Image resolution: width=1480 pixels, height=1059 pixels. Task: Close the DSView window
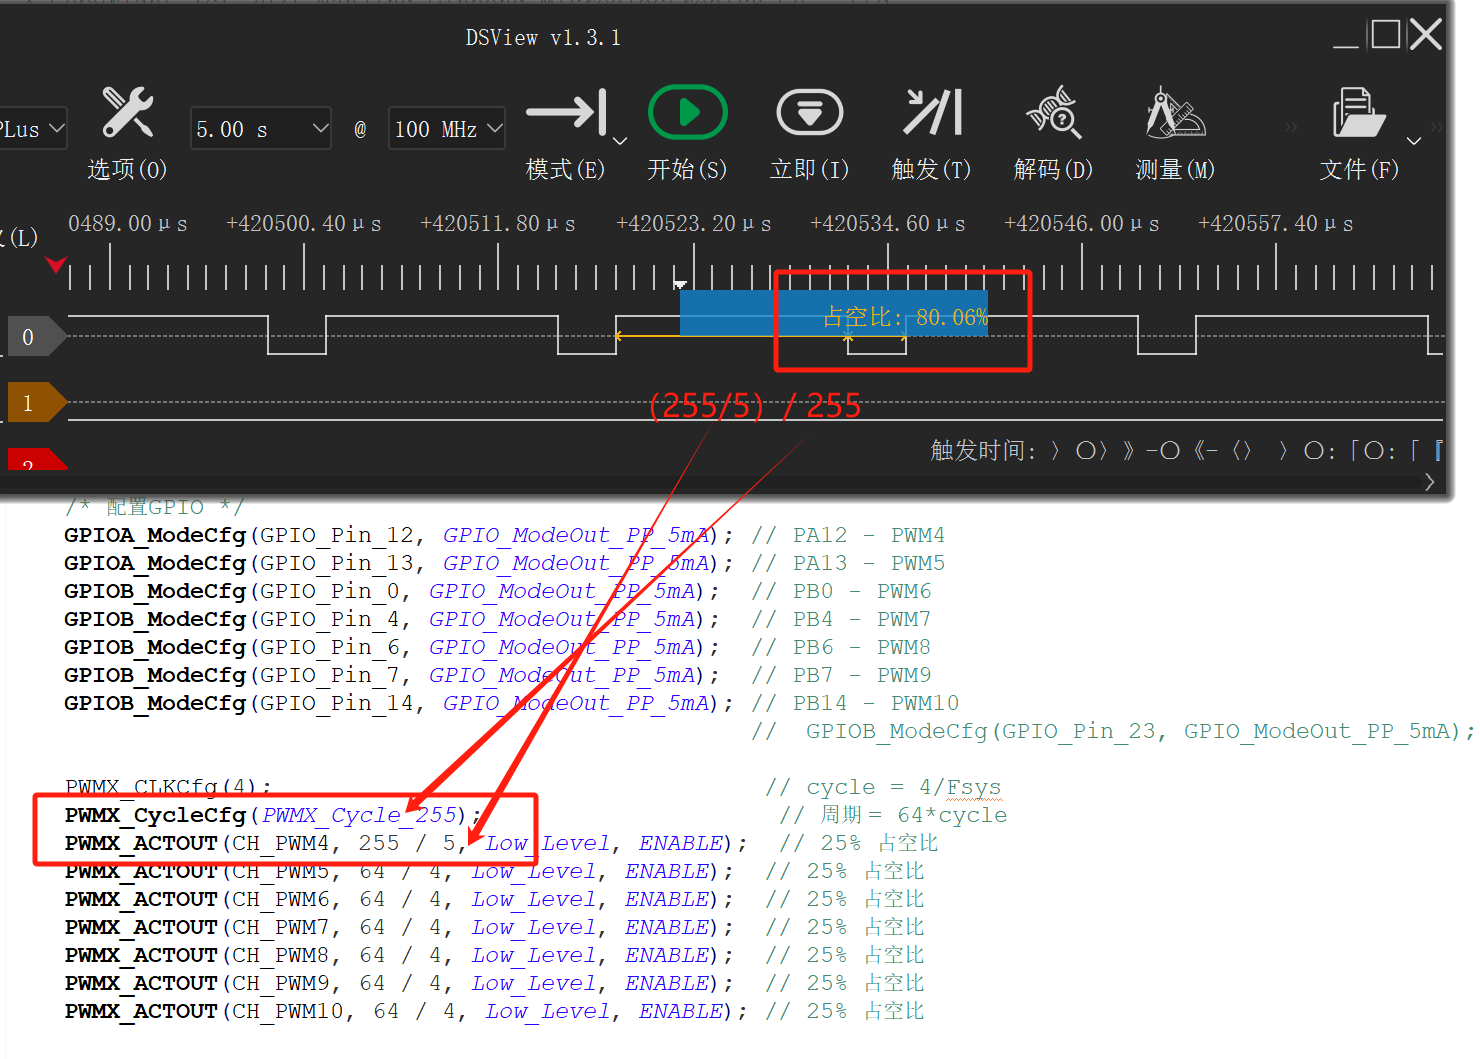pos(1427,35)
